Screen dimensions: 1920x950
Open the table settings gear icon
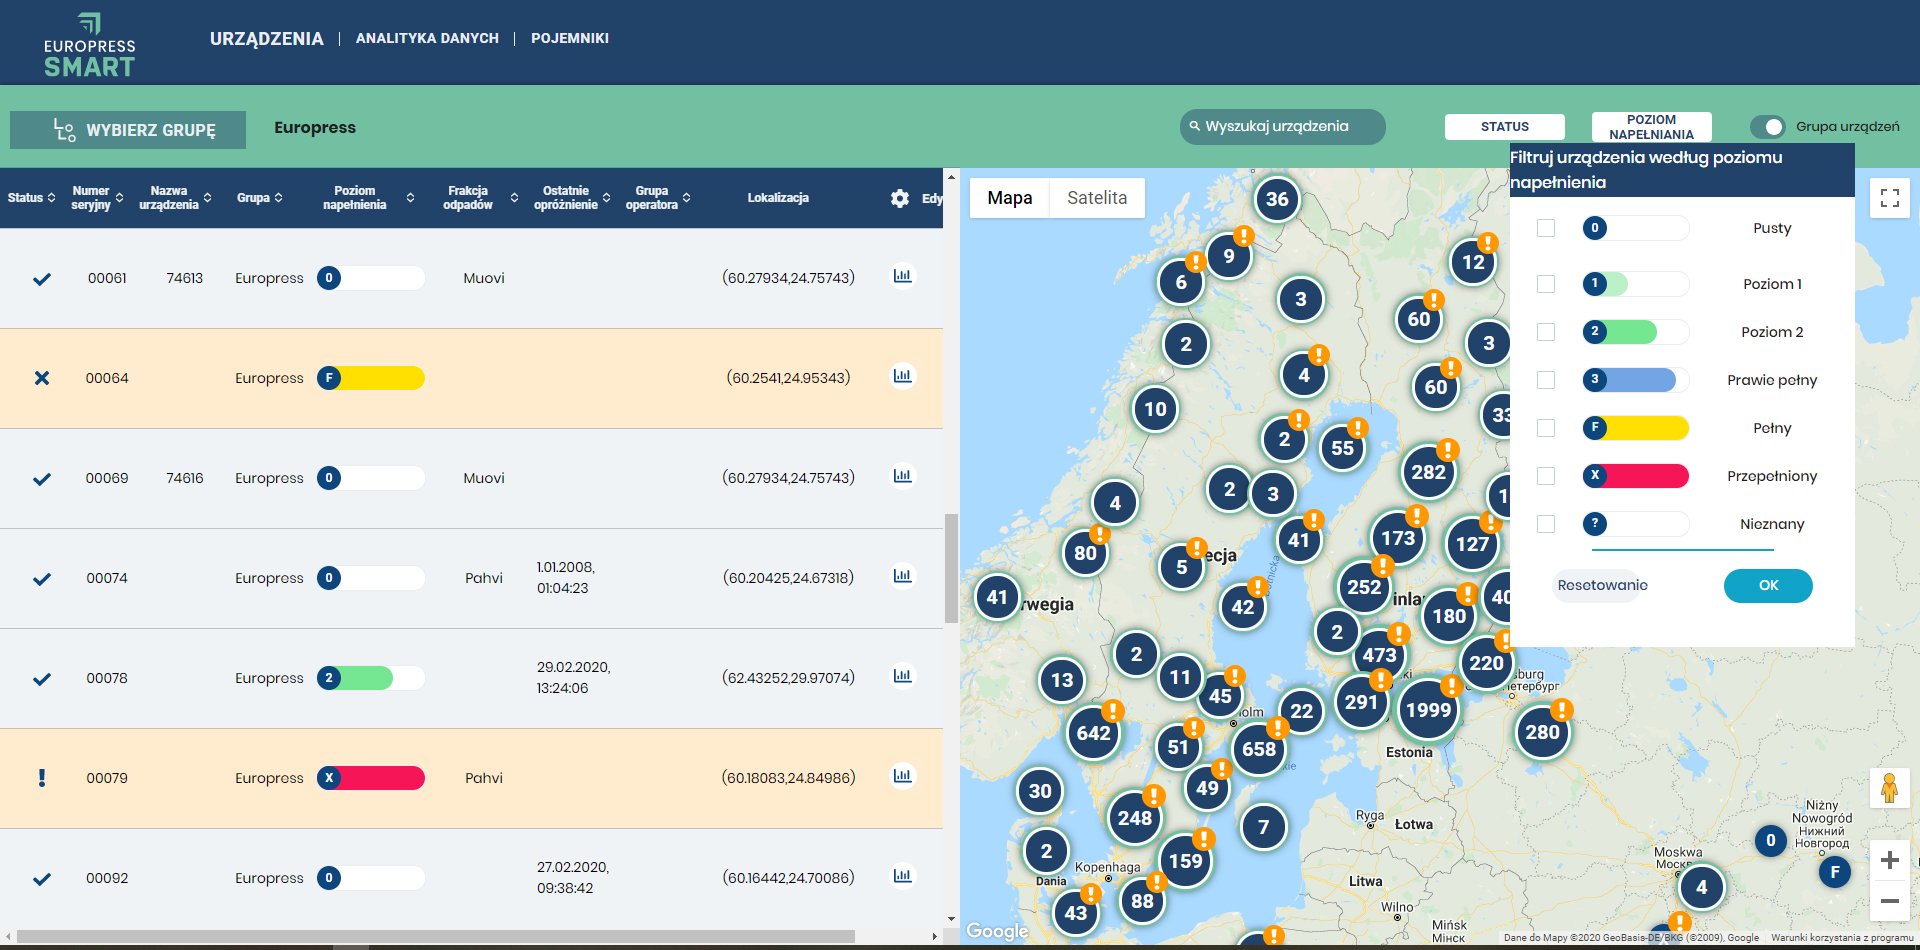(899, 198)
